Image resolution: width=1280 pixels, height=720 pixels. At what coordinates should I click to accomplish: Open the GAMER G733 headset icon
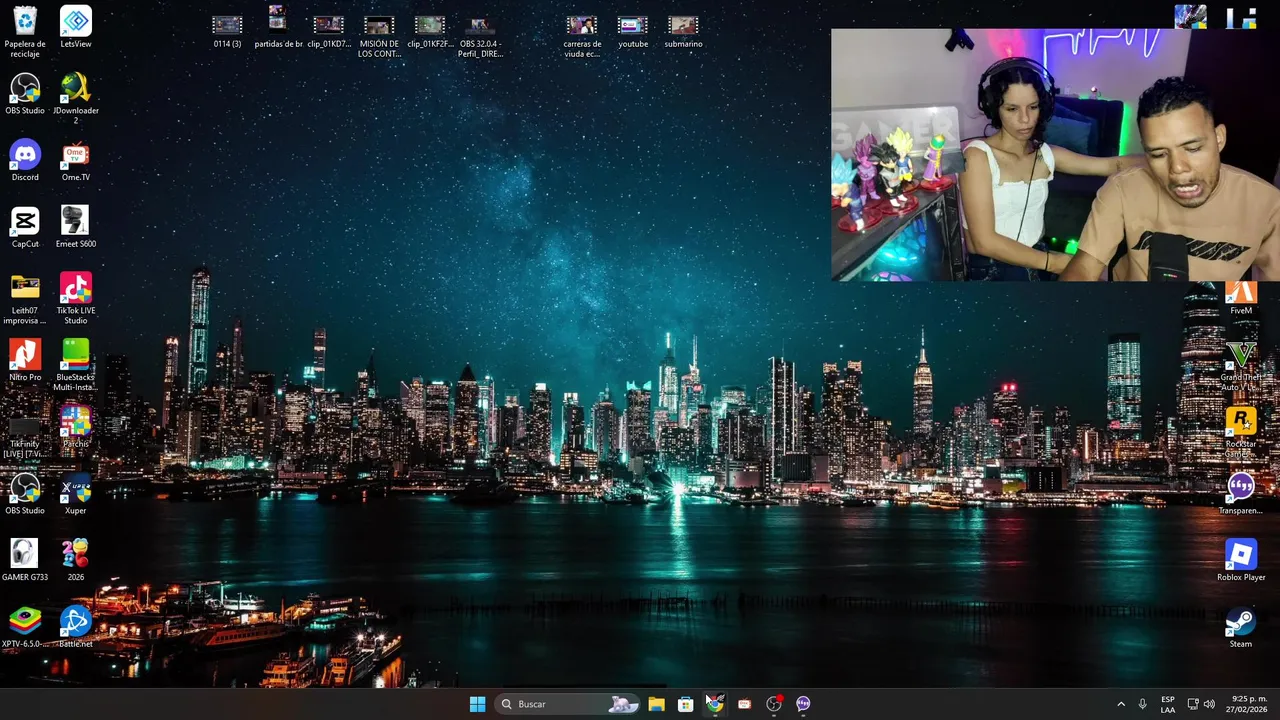(25, 560)
